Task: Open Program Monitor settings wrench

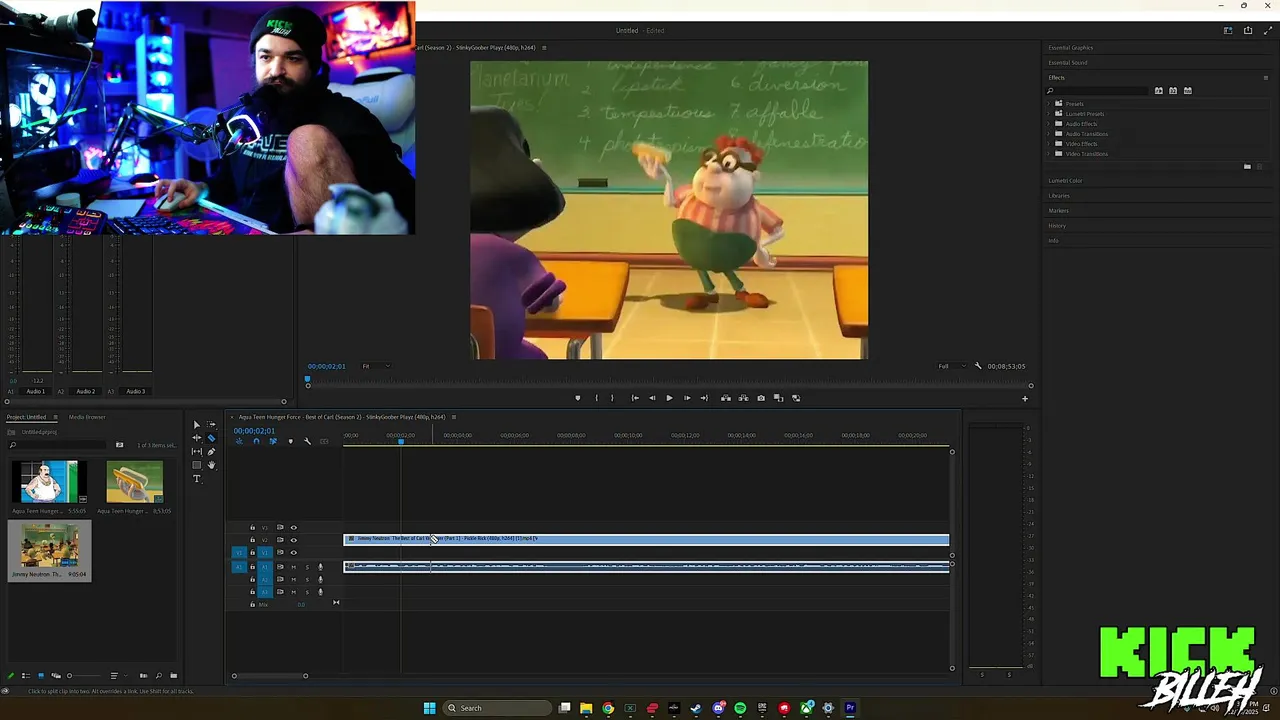Action: [x=978, y=366]
